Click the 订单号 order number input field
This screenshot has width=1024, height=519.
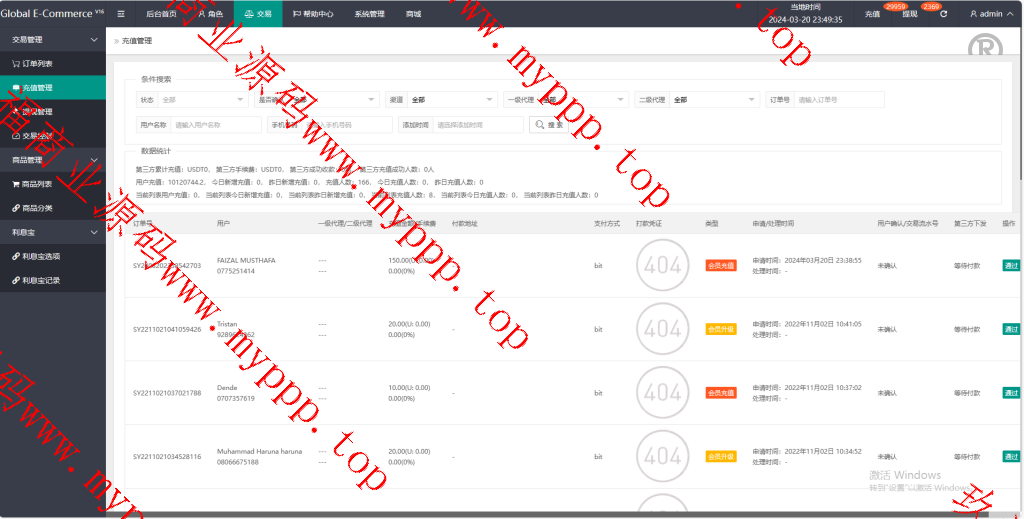click(839, 100)
